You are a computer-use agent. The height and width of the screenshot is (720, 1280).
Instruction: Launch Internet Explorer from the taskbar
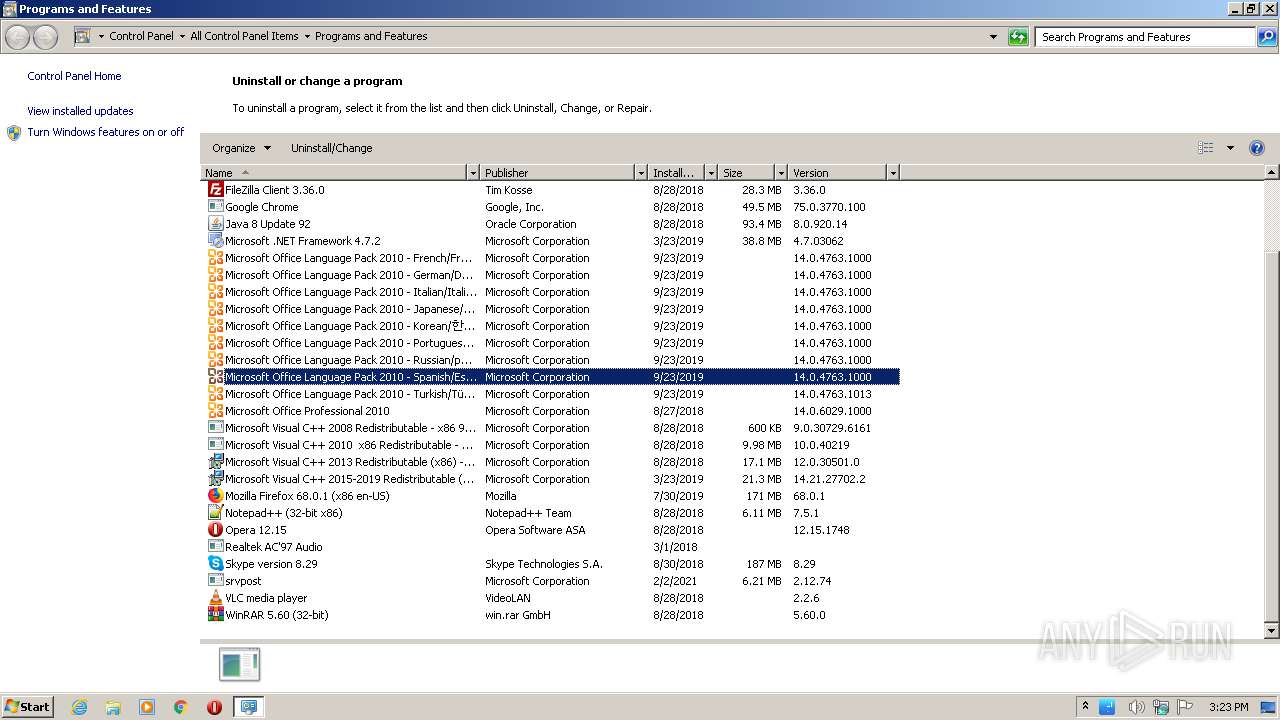[79, 707]
